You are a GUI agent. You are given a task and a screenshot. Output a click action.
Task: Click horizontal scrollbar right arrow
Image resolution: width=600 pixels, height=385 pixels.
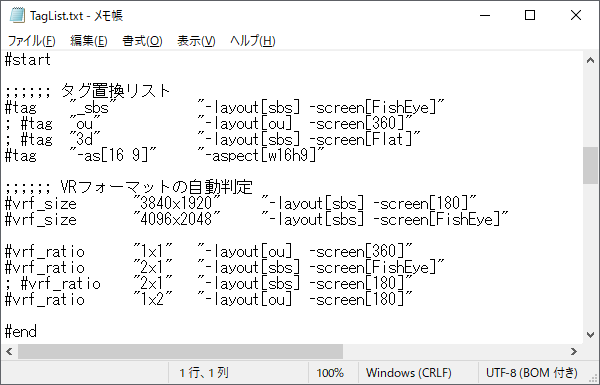click(574, 351)
